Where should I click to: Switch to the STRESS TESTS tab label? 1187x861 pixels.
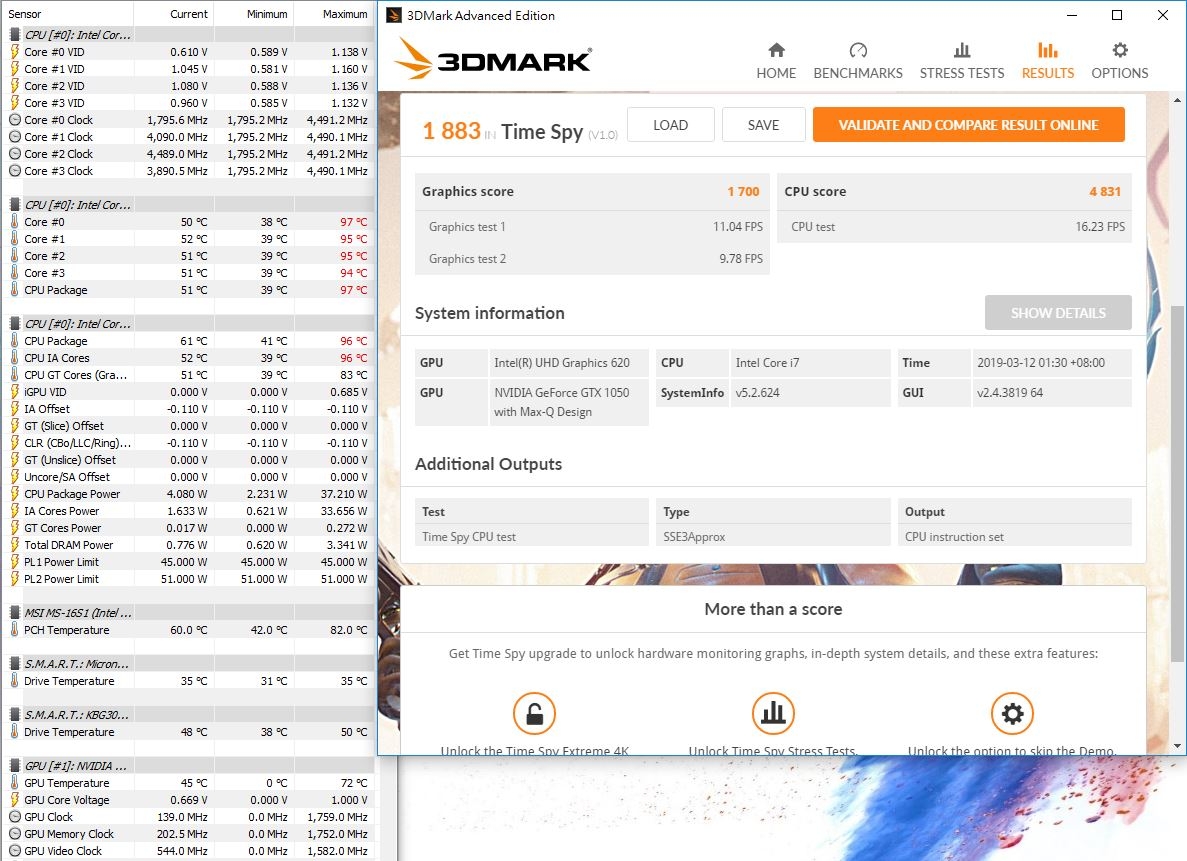pos(961,73)
